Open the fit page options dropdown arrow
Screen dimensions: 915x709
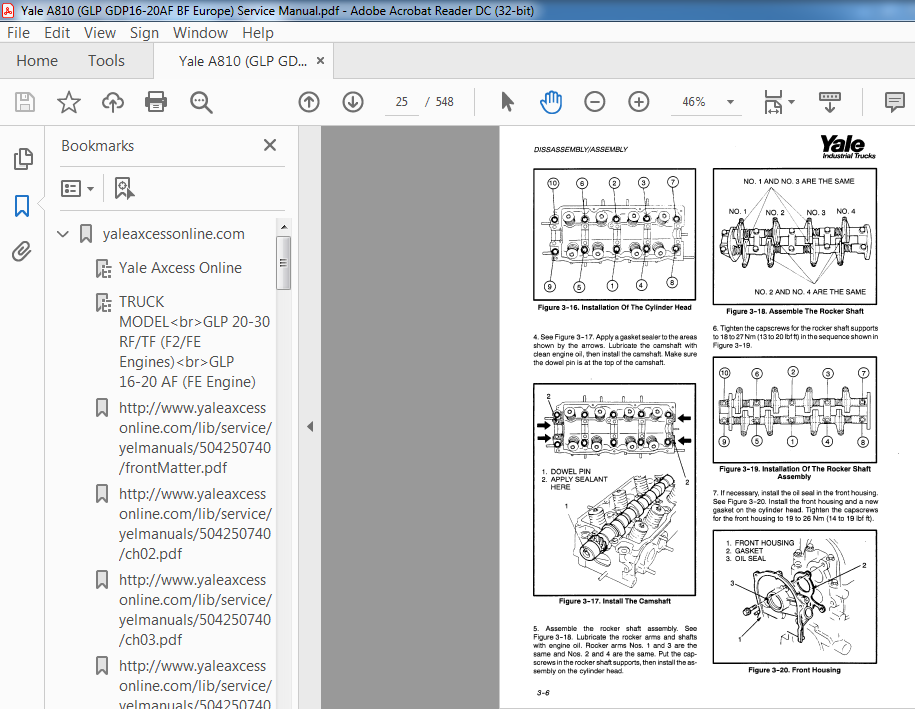[x=791, y=102]
